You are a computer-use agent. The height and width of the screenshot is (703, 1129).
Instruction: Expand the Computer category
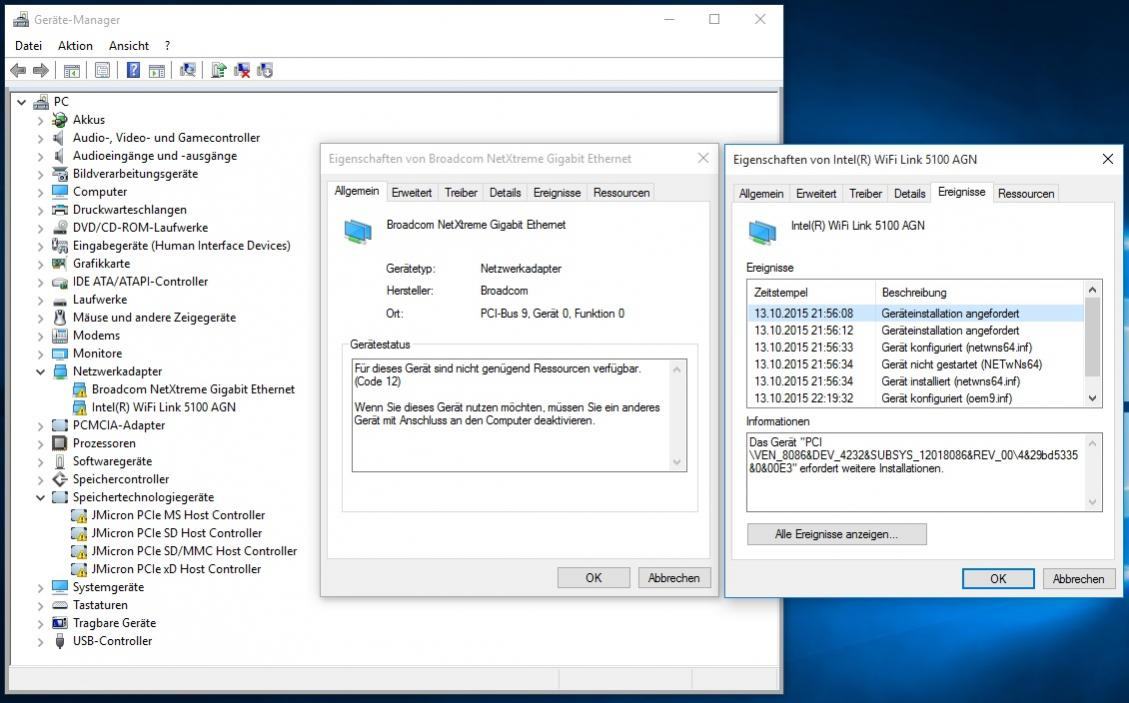(40, 192)
